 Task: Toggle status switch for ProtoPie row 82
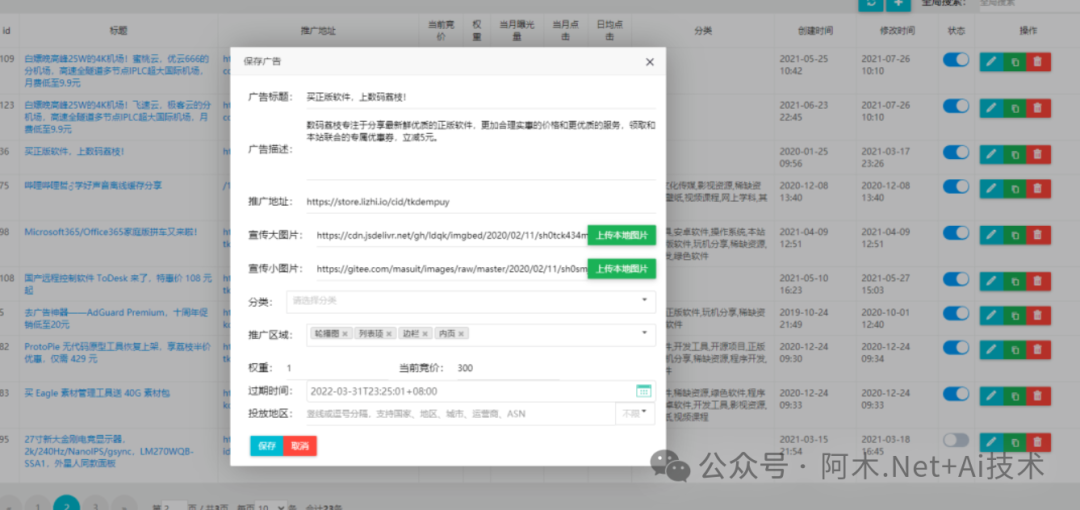click(x=956, y=348)
